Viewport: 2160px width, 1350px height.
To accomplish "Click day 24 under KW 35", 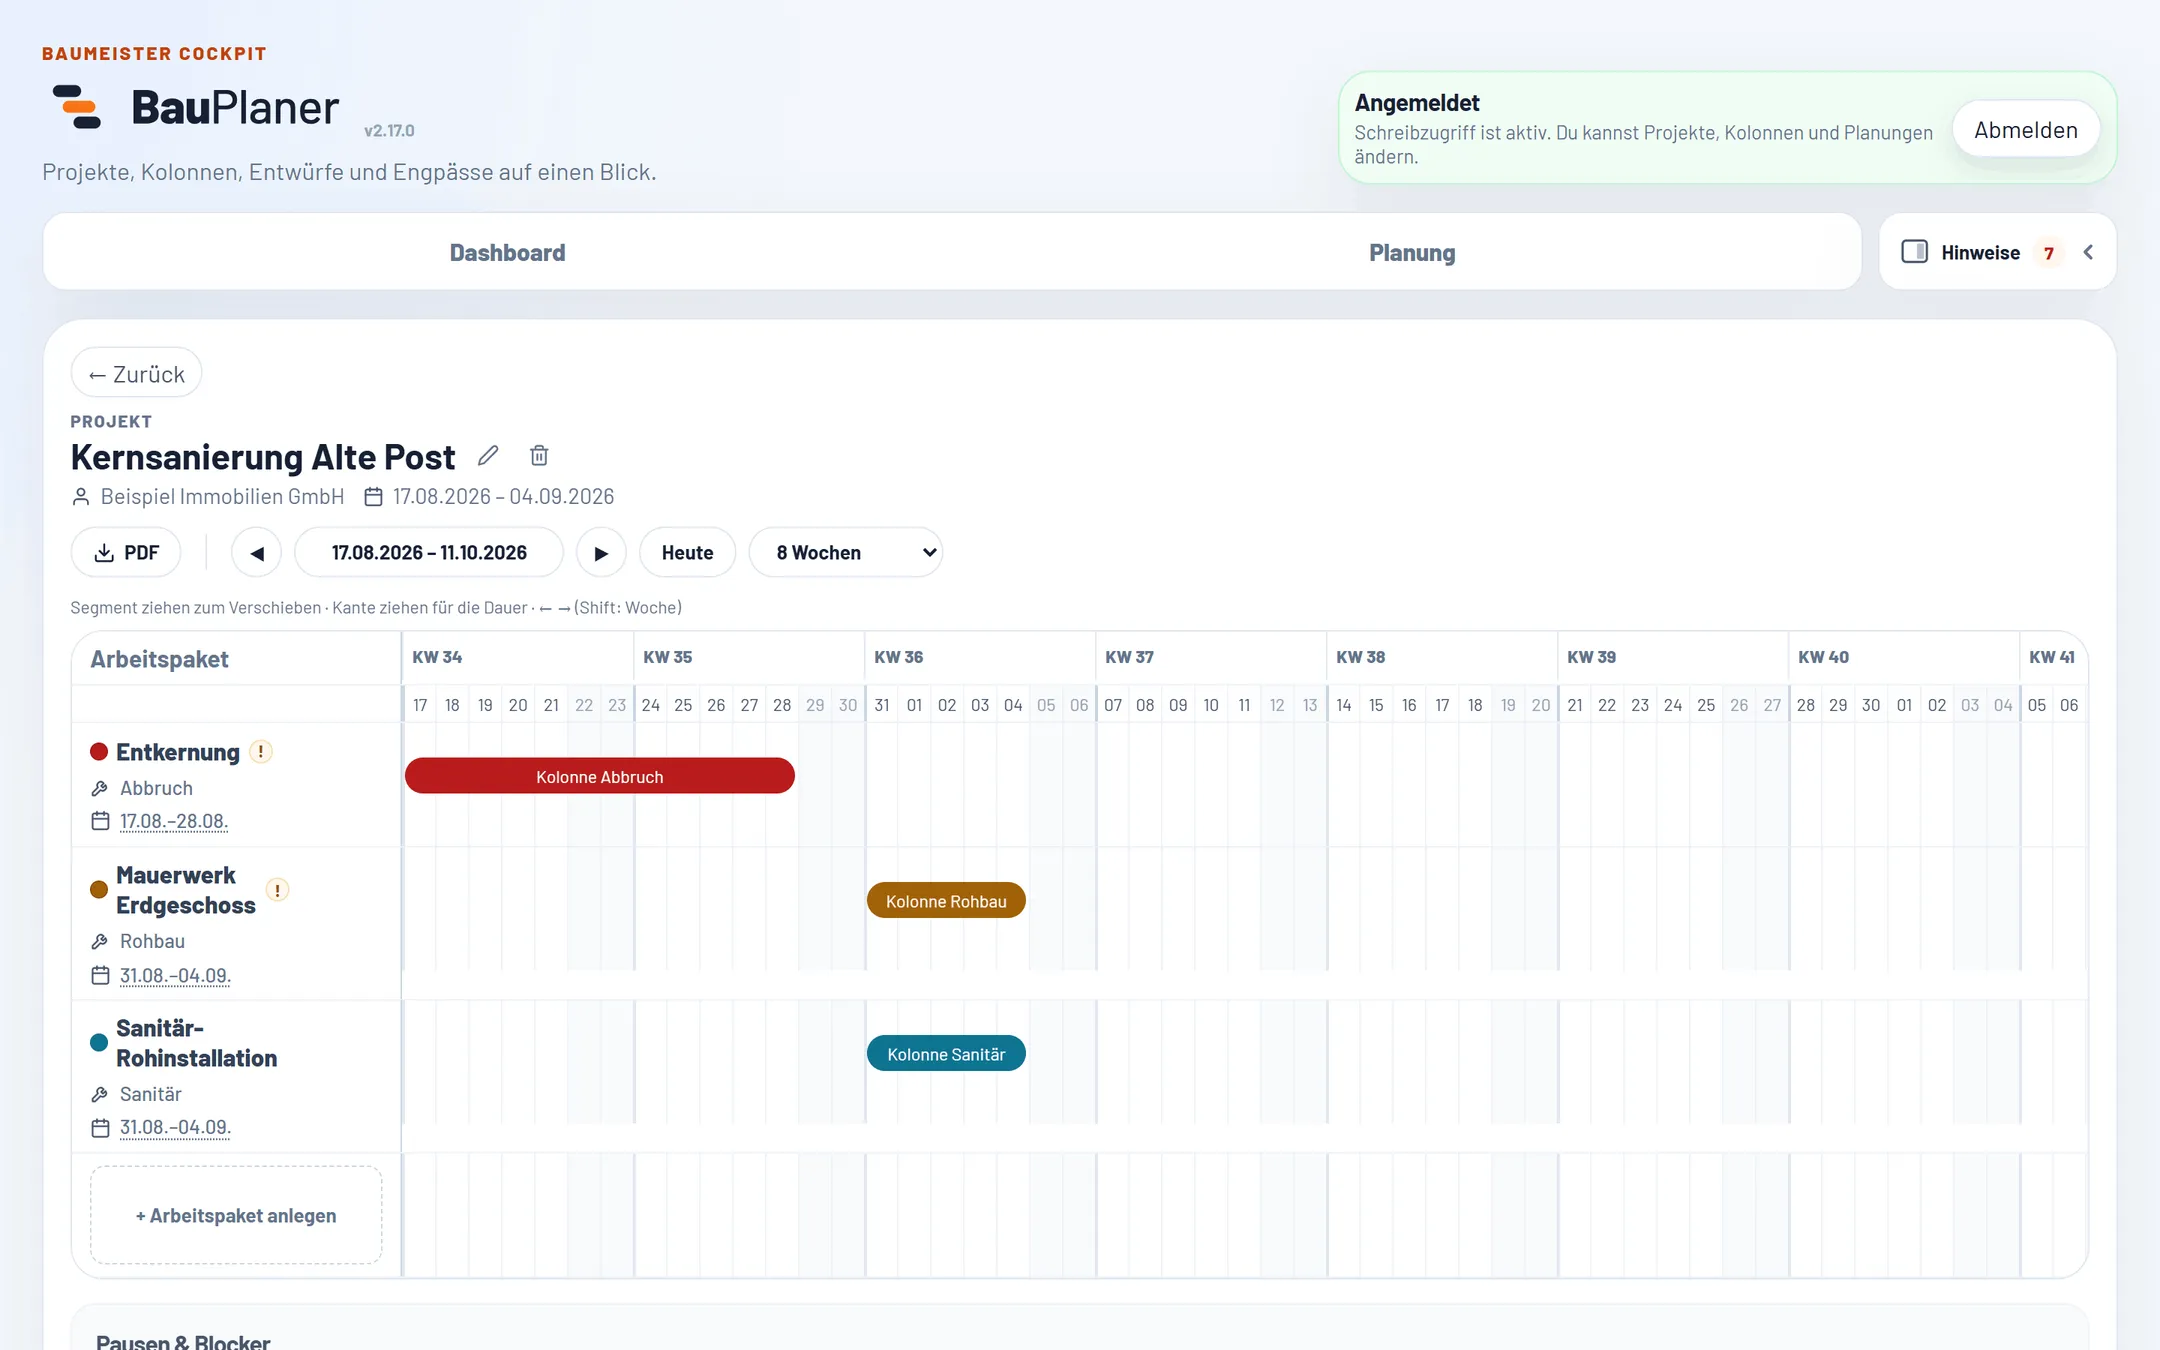I will point(651,706).
